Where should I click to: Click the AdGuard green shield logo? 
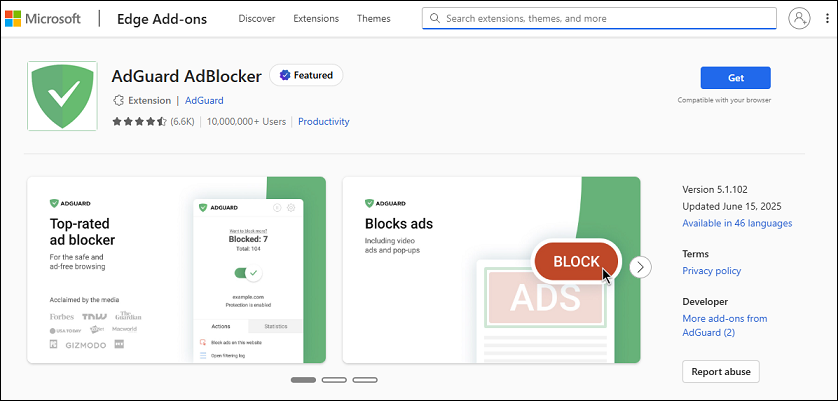pos(62,96)
